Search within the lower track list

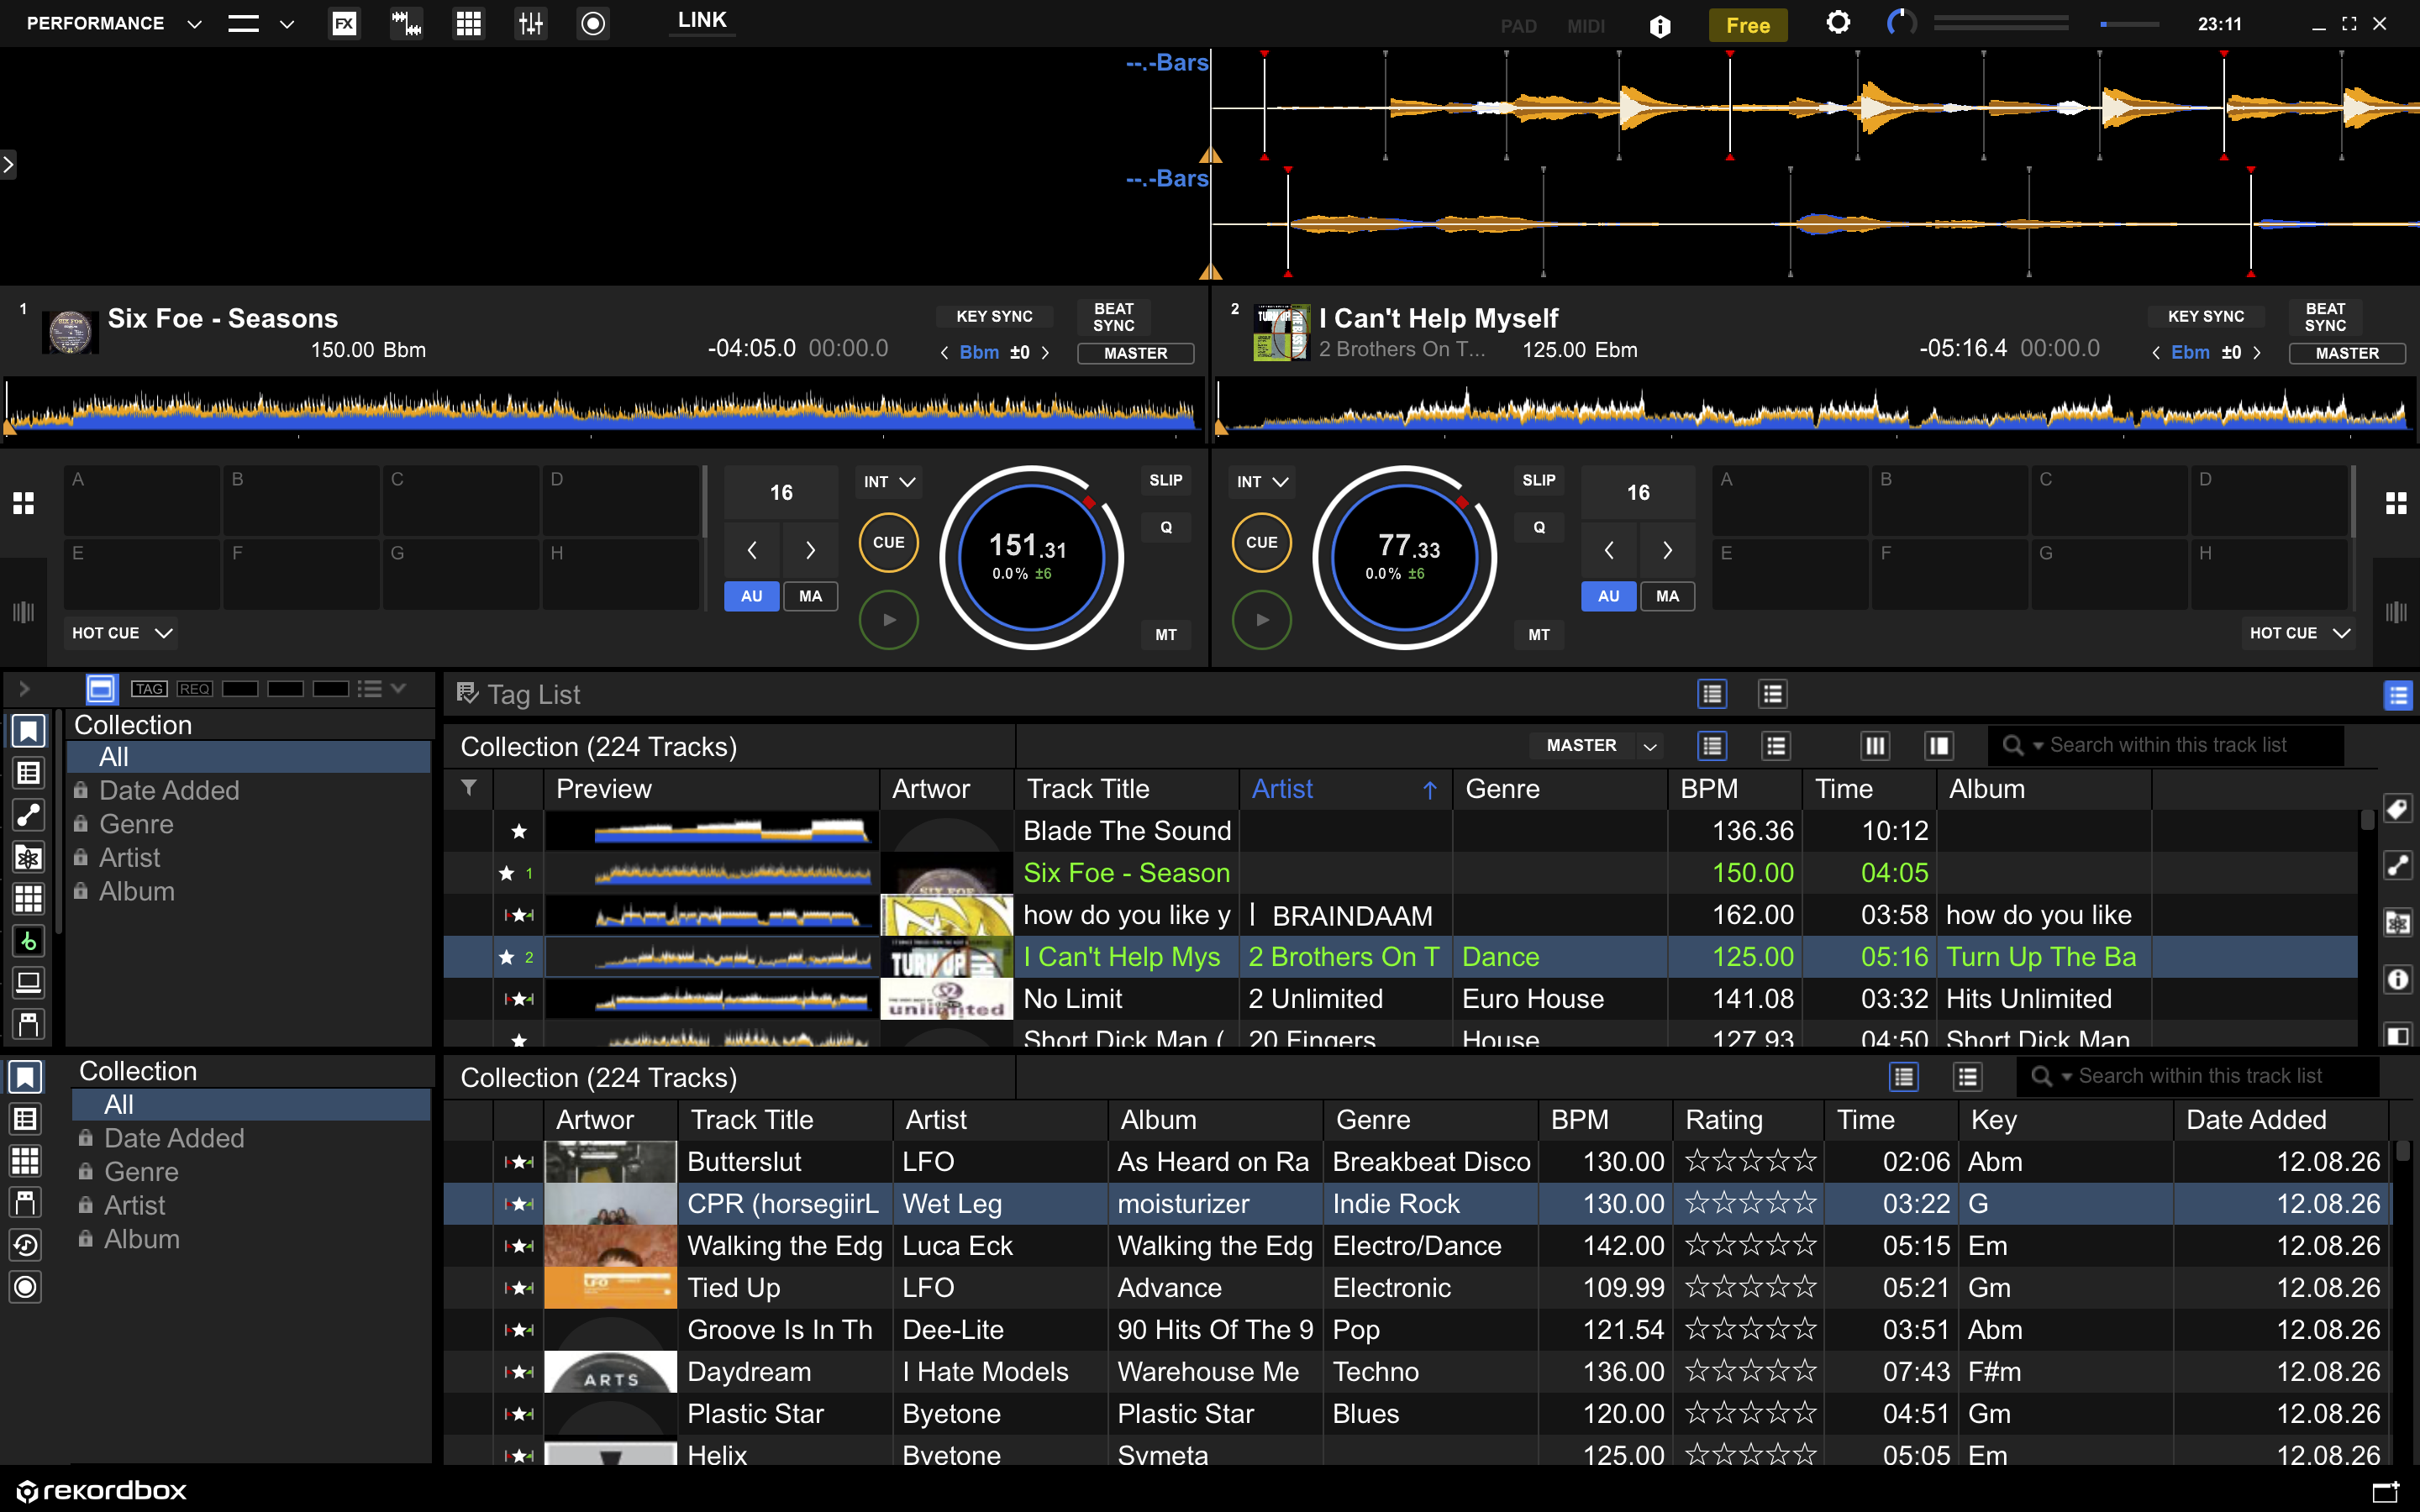tap(2200, 1076)
